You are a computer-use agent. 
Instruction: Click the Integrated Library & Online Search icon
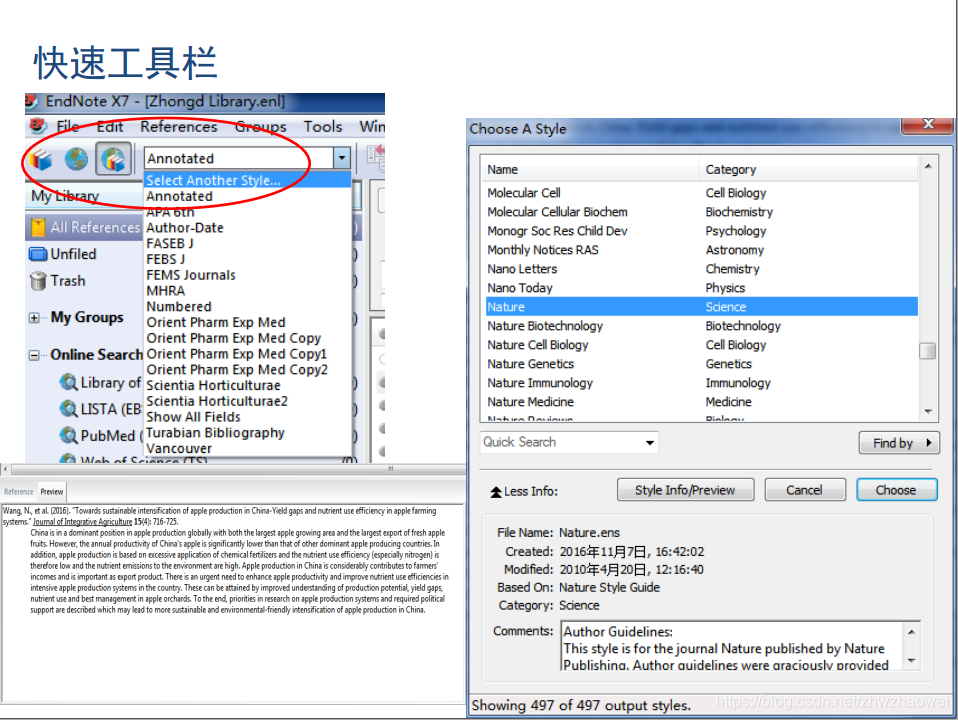113,160
